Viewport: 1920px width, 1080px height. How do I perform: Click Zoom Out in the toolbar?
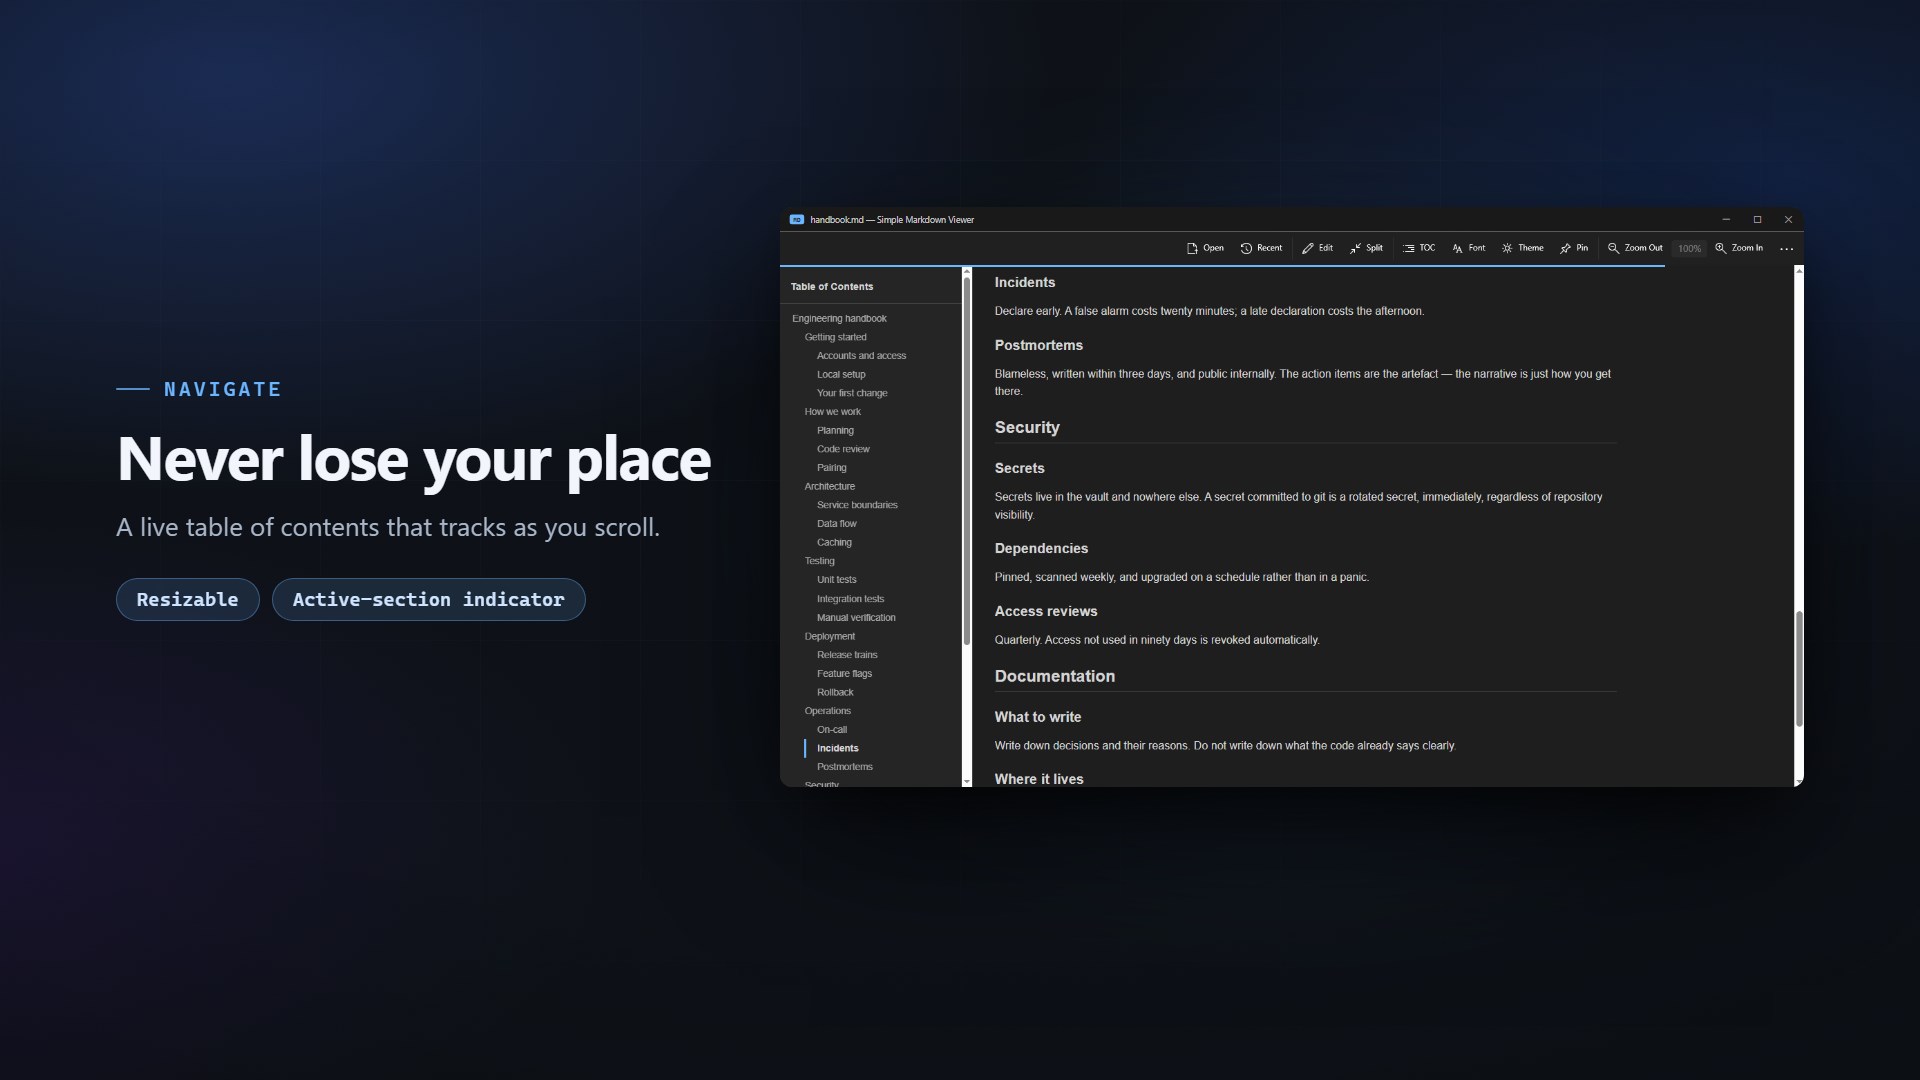click(x=1635, y=248)
